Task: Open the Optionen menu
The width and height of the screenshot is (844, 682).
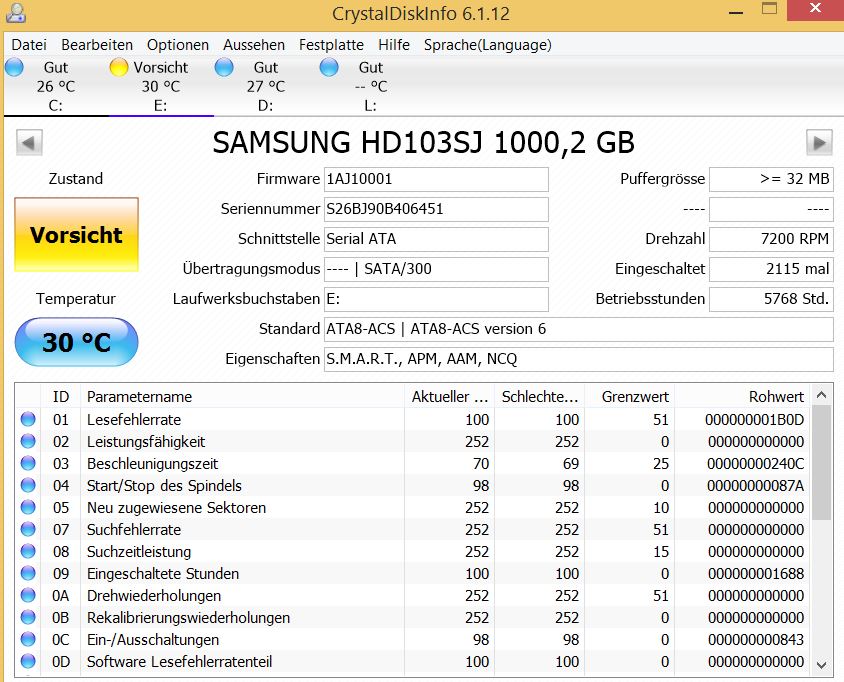Action: point(178,45)
